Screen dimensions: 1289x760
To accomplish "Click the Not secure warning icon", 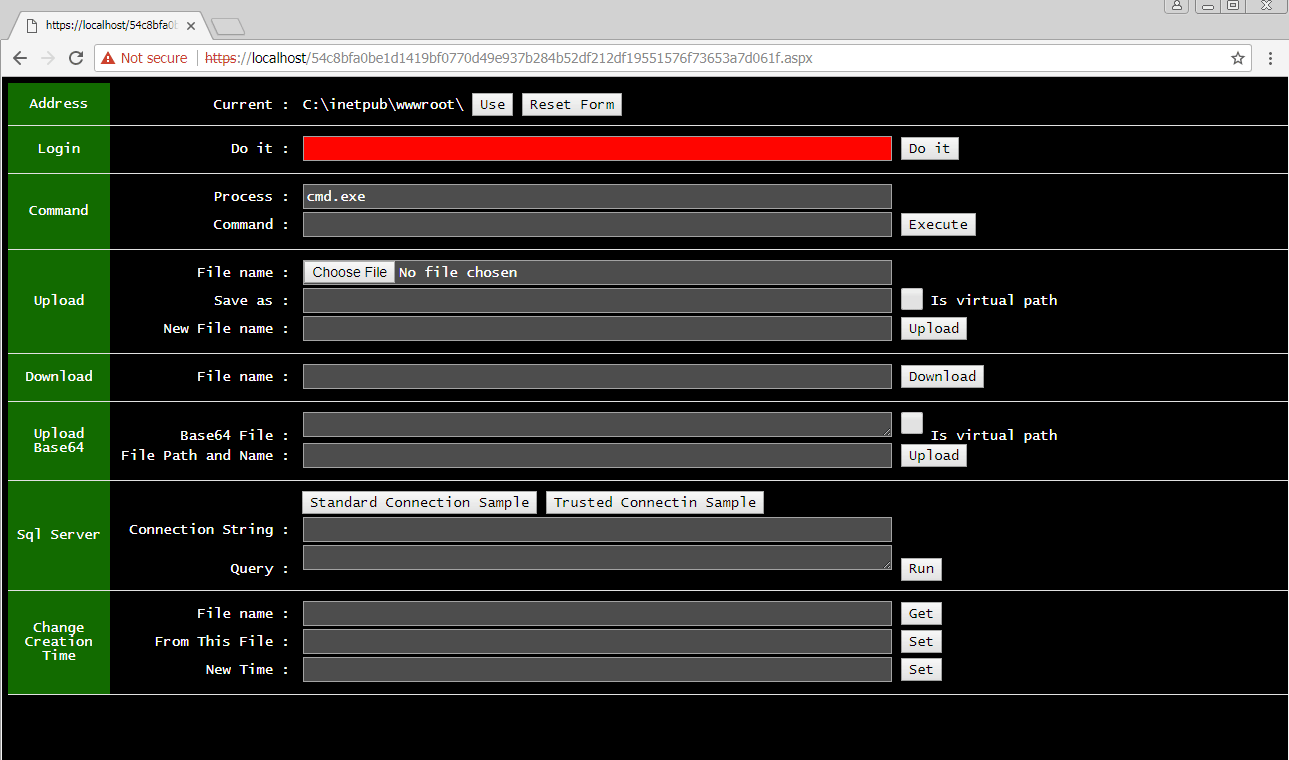I will [108, 58].
